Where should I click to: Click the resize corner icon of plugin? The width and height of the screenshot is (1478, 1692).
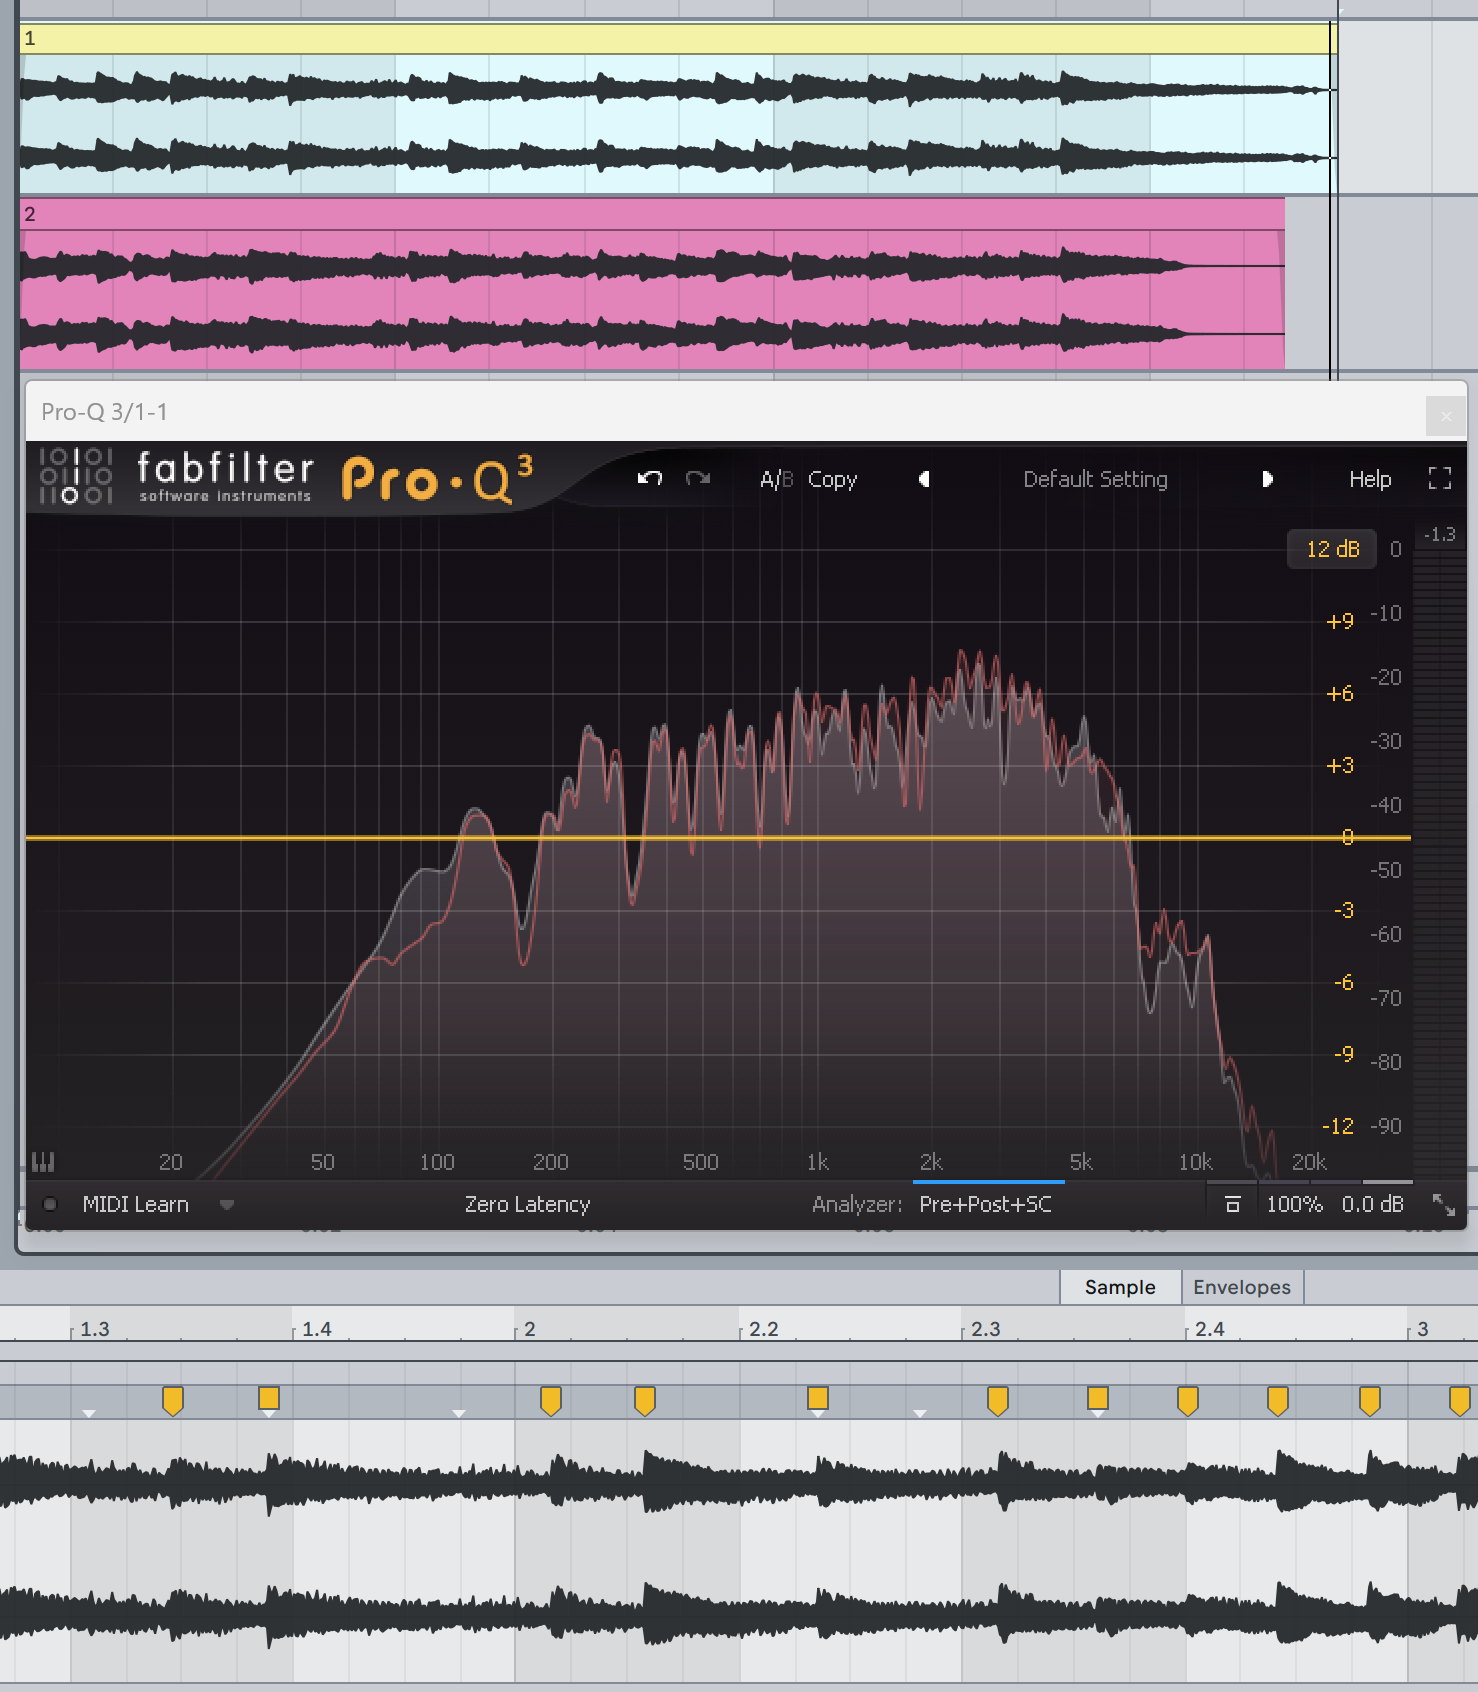[x=1444, y=1205]
